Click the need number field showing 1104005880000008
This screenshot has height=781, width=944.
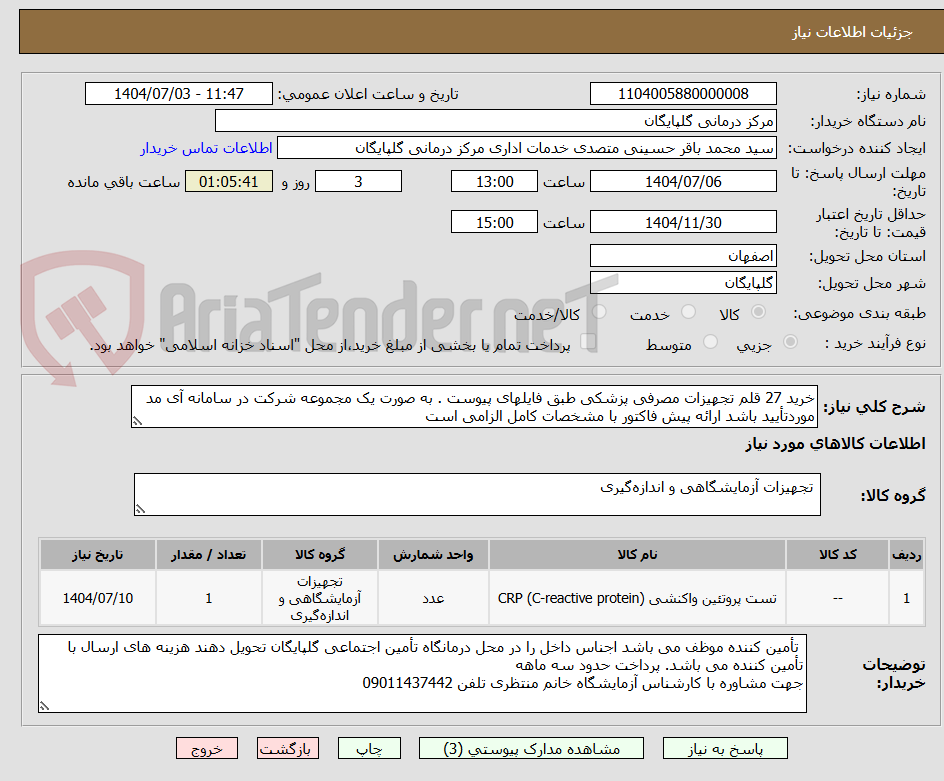683,93
